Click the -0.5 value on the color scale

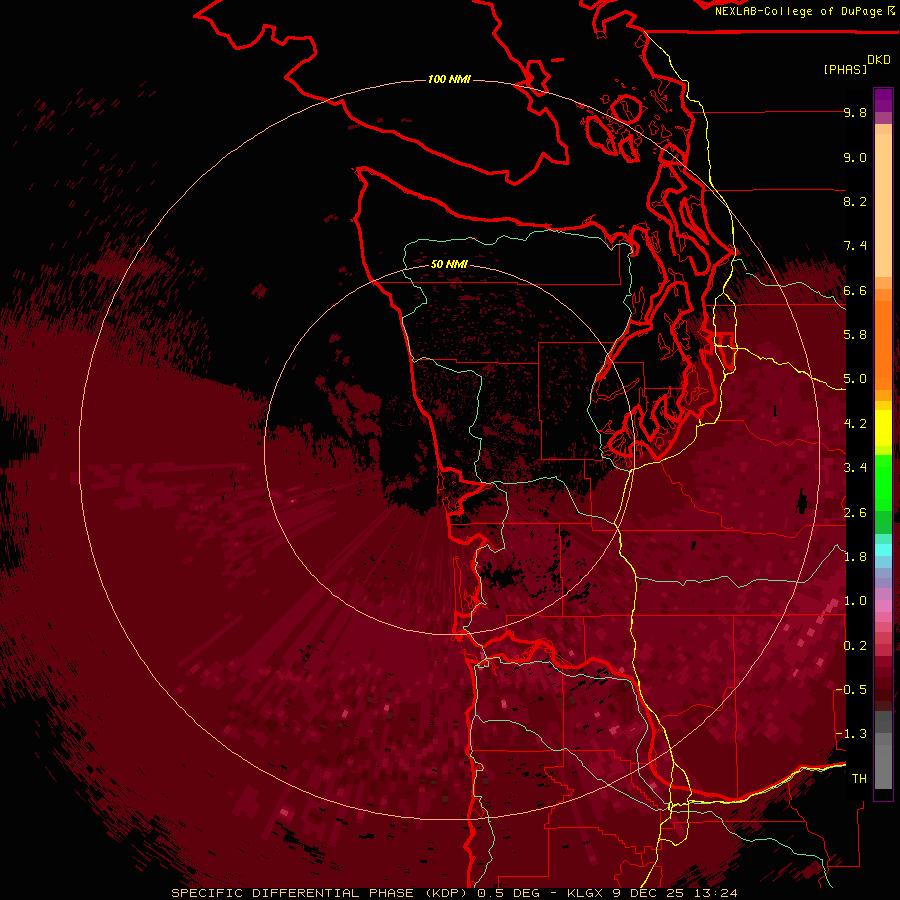click(x=851, y=690)
